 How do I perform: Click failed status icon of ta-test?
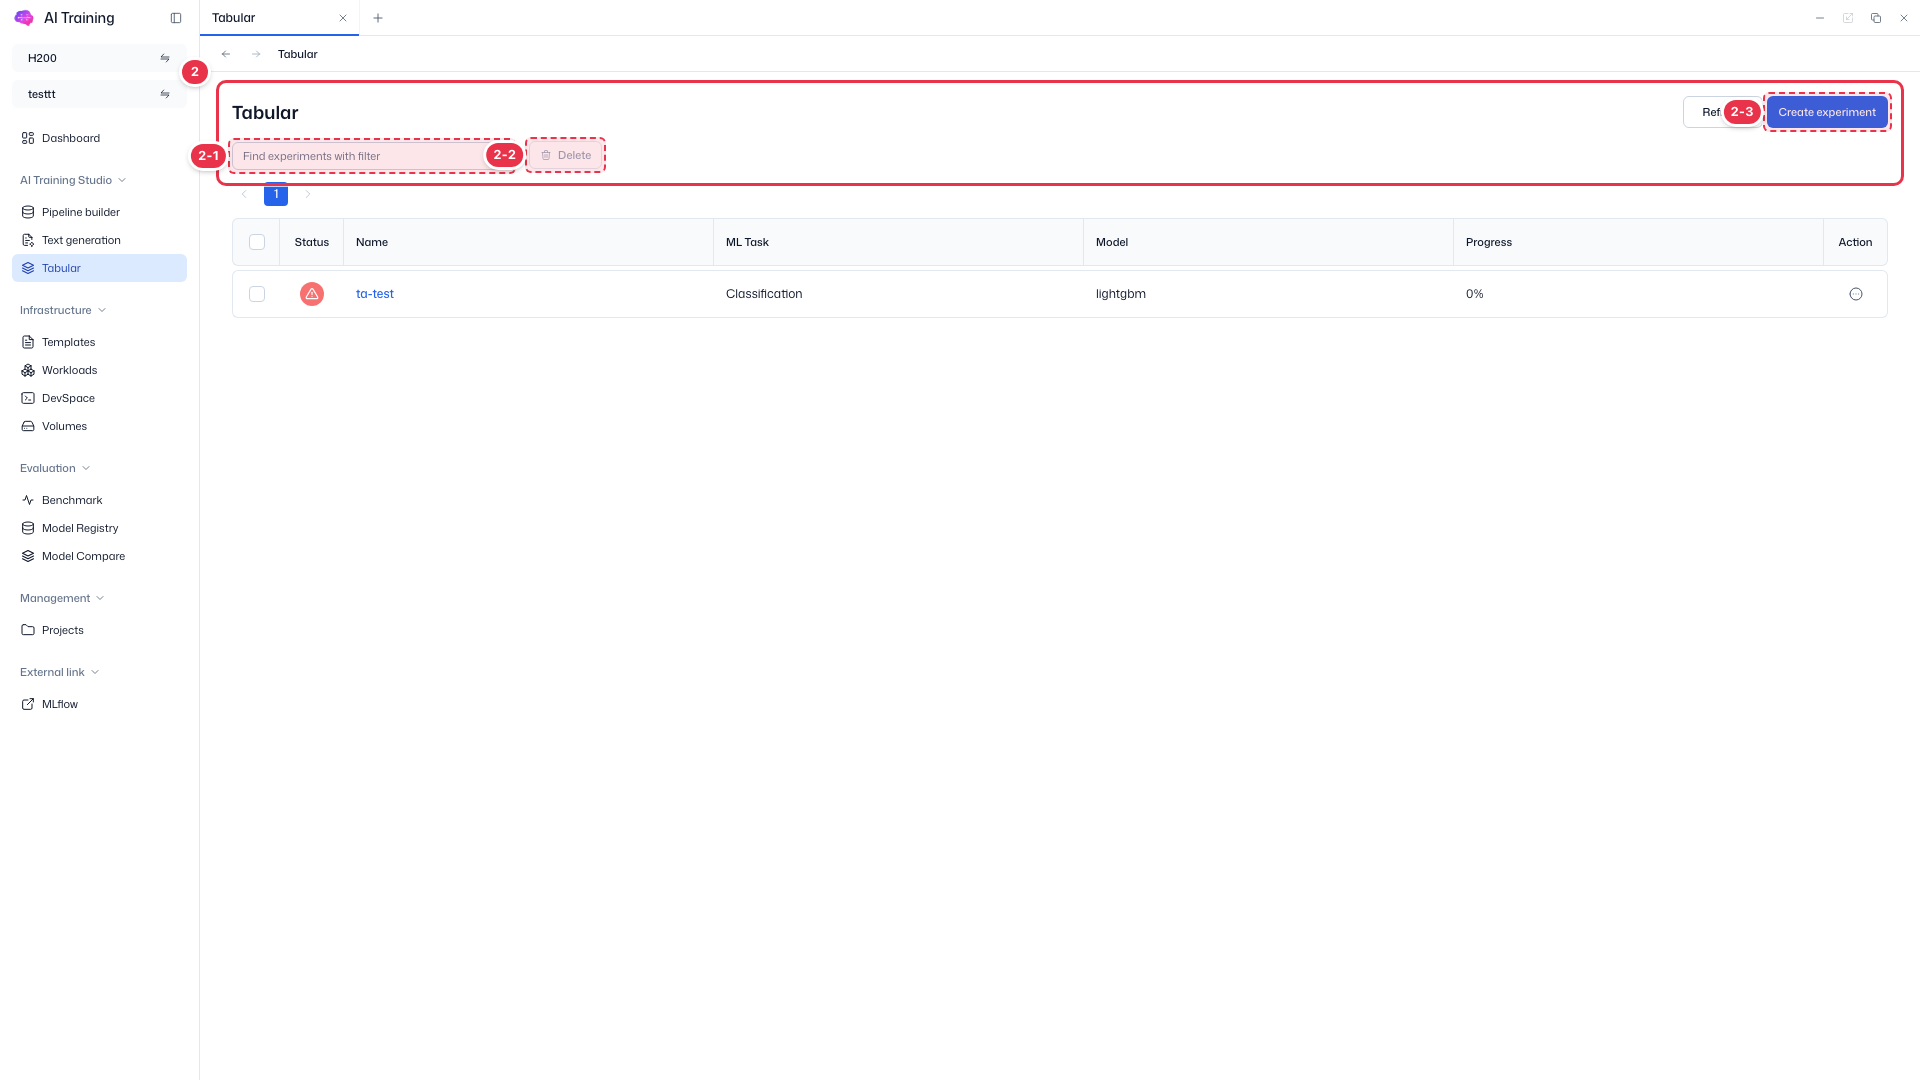(x=312, y=294)
